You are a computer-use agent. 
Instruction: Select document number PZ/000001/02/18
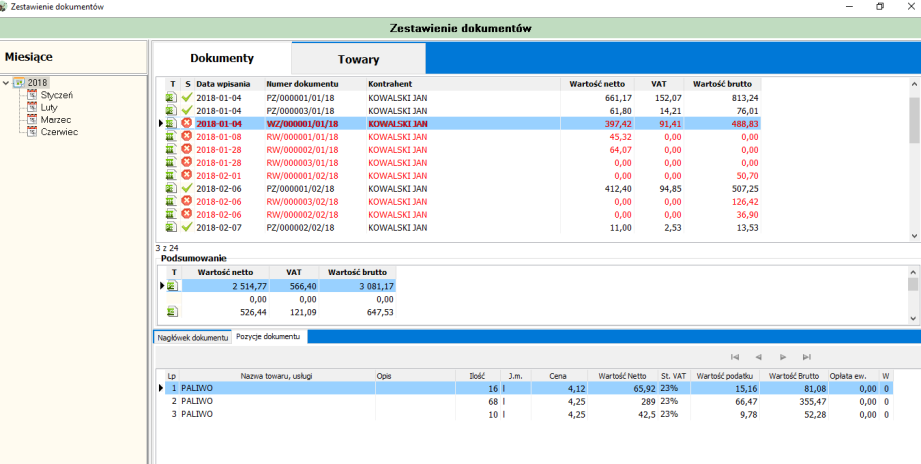point(300,189)
